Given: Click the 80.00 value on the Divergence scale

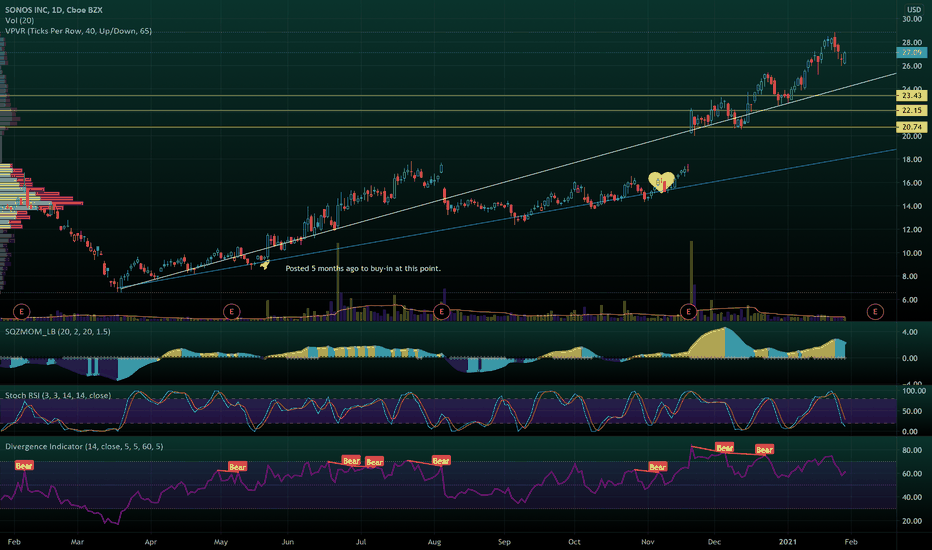Looking at the screenshot, I should click(912, 450).
